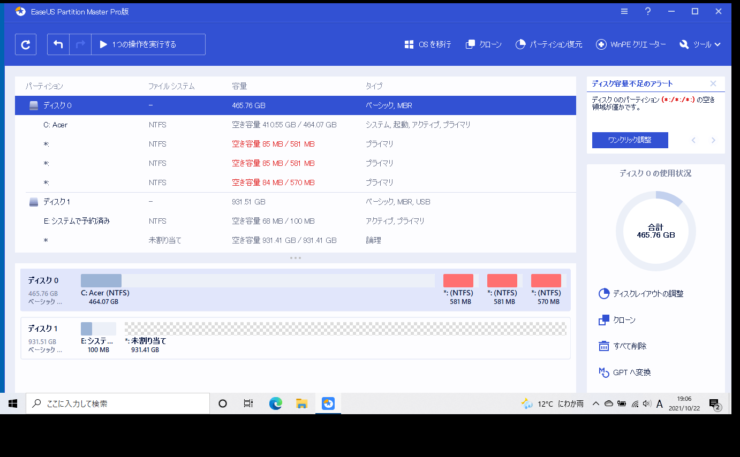
Task: Open the weather widget showing 12°C
Action: (552, 404)
